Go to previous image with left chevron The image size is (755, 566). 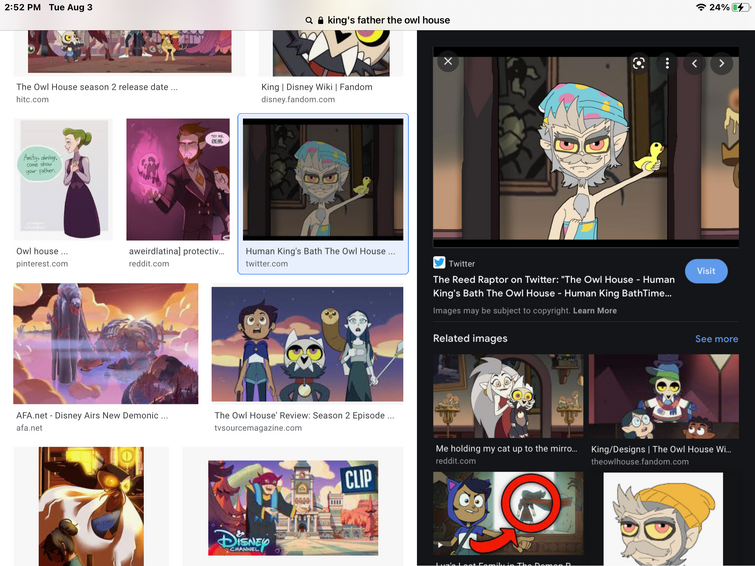(694, 64)
